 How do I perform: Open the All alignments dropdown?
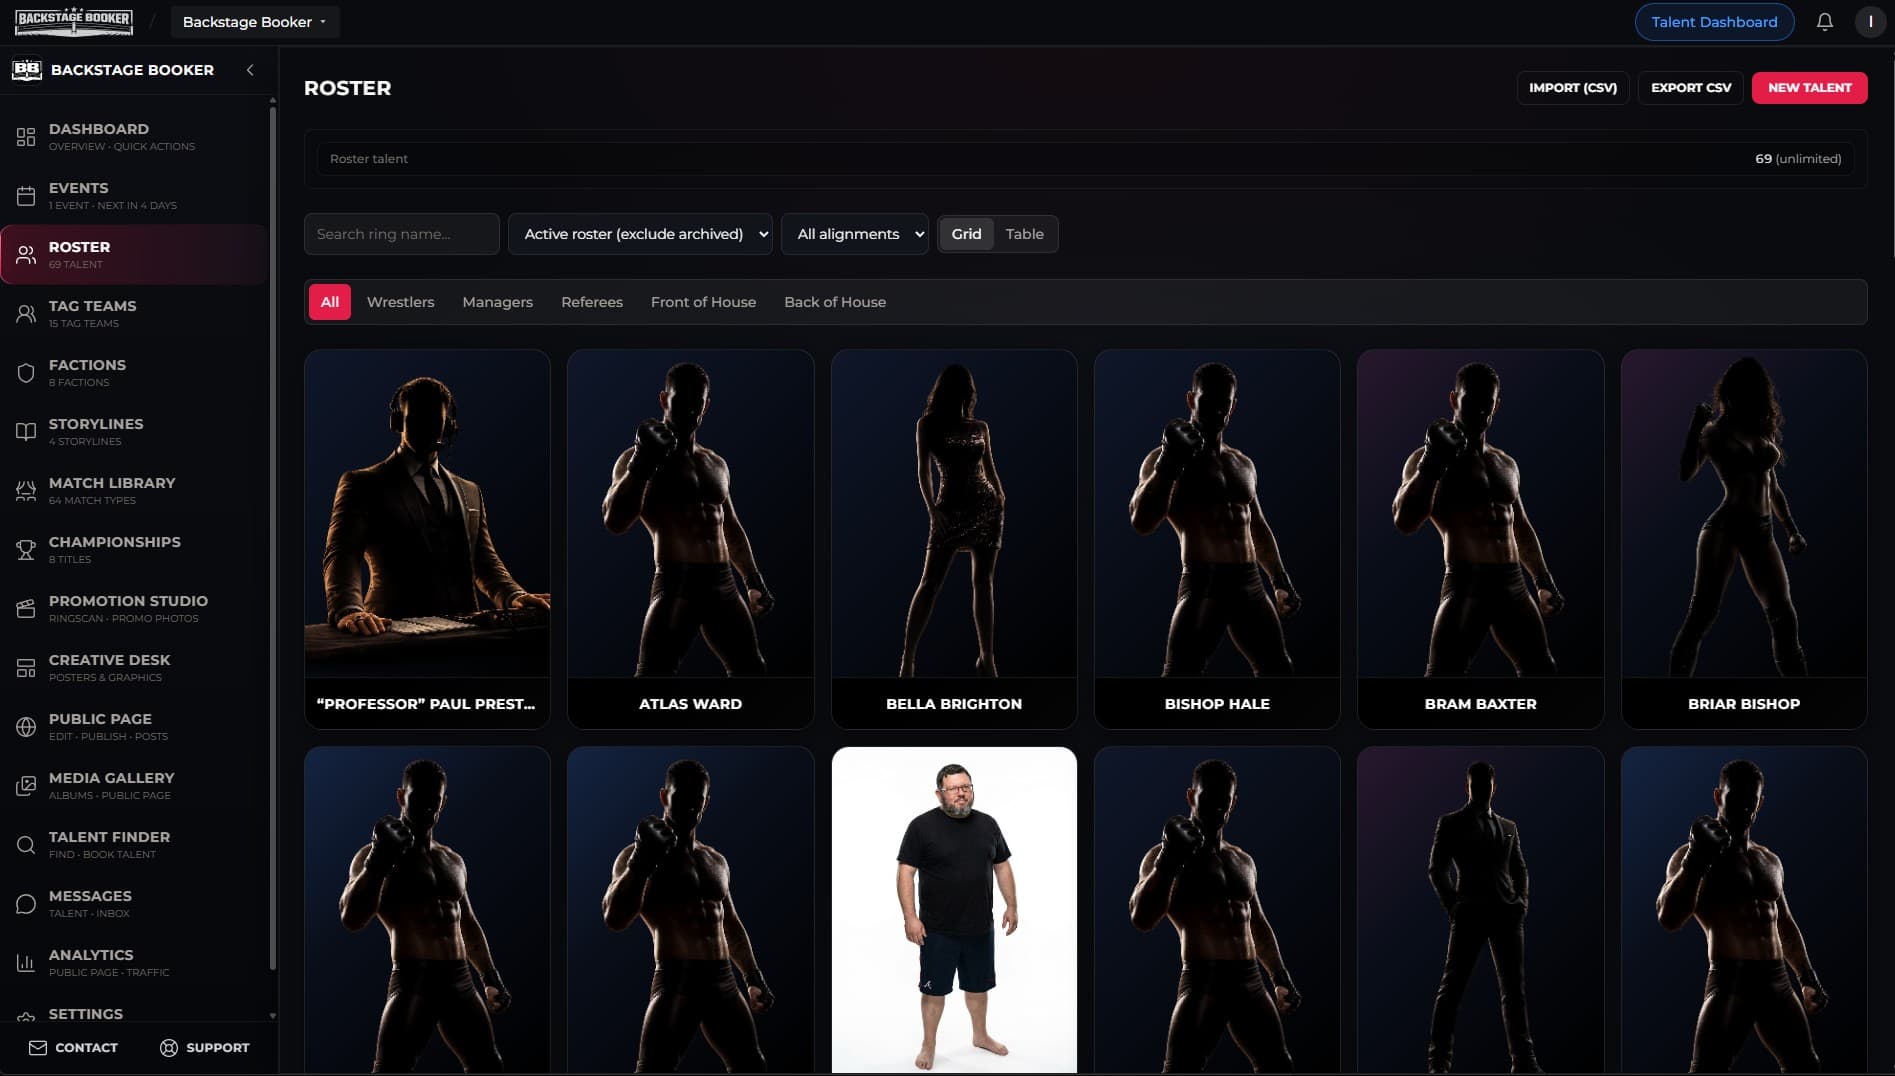coord(854,234)
